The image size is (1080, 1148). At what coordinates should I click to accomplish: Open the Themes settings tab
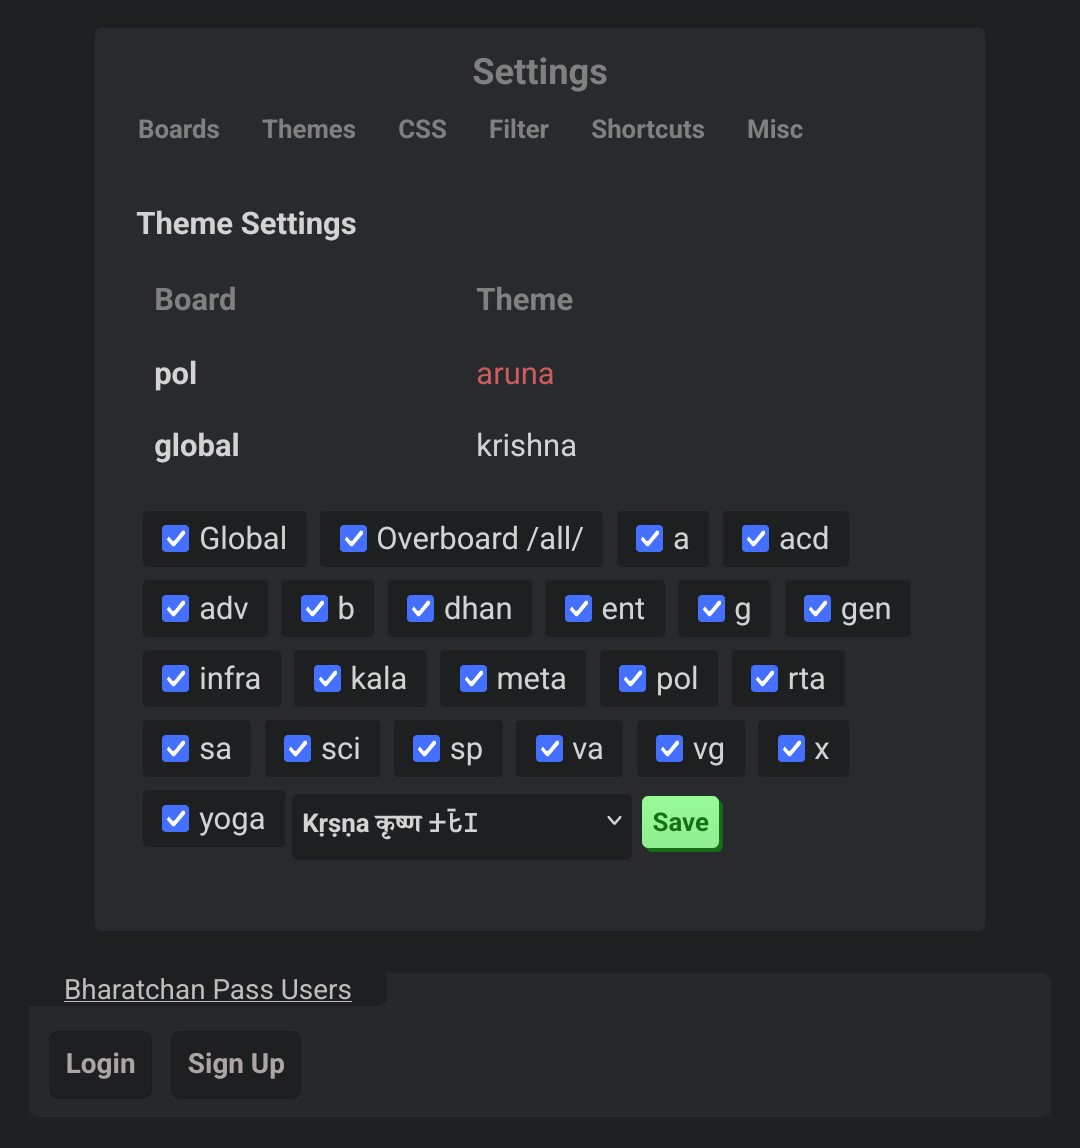(x=309, y=129)
